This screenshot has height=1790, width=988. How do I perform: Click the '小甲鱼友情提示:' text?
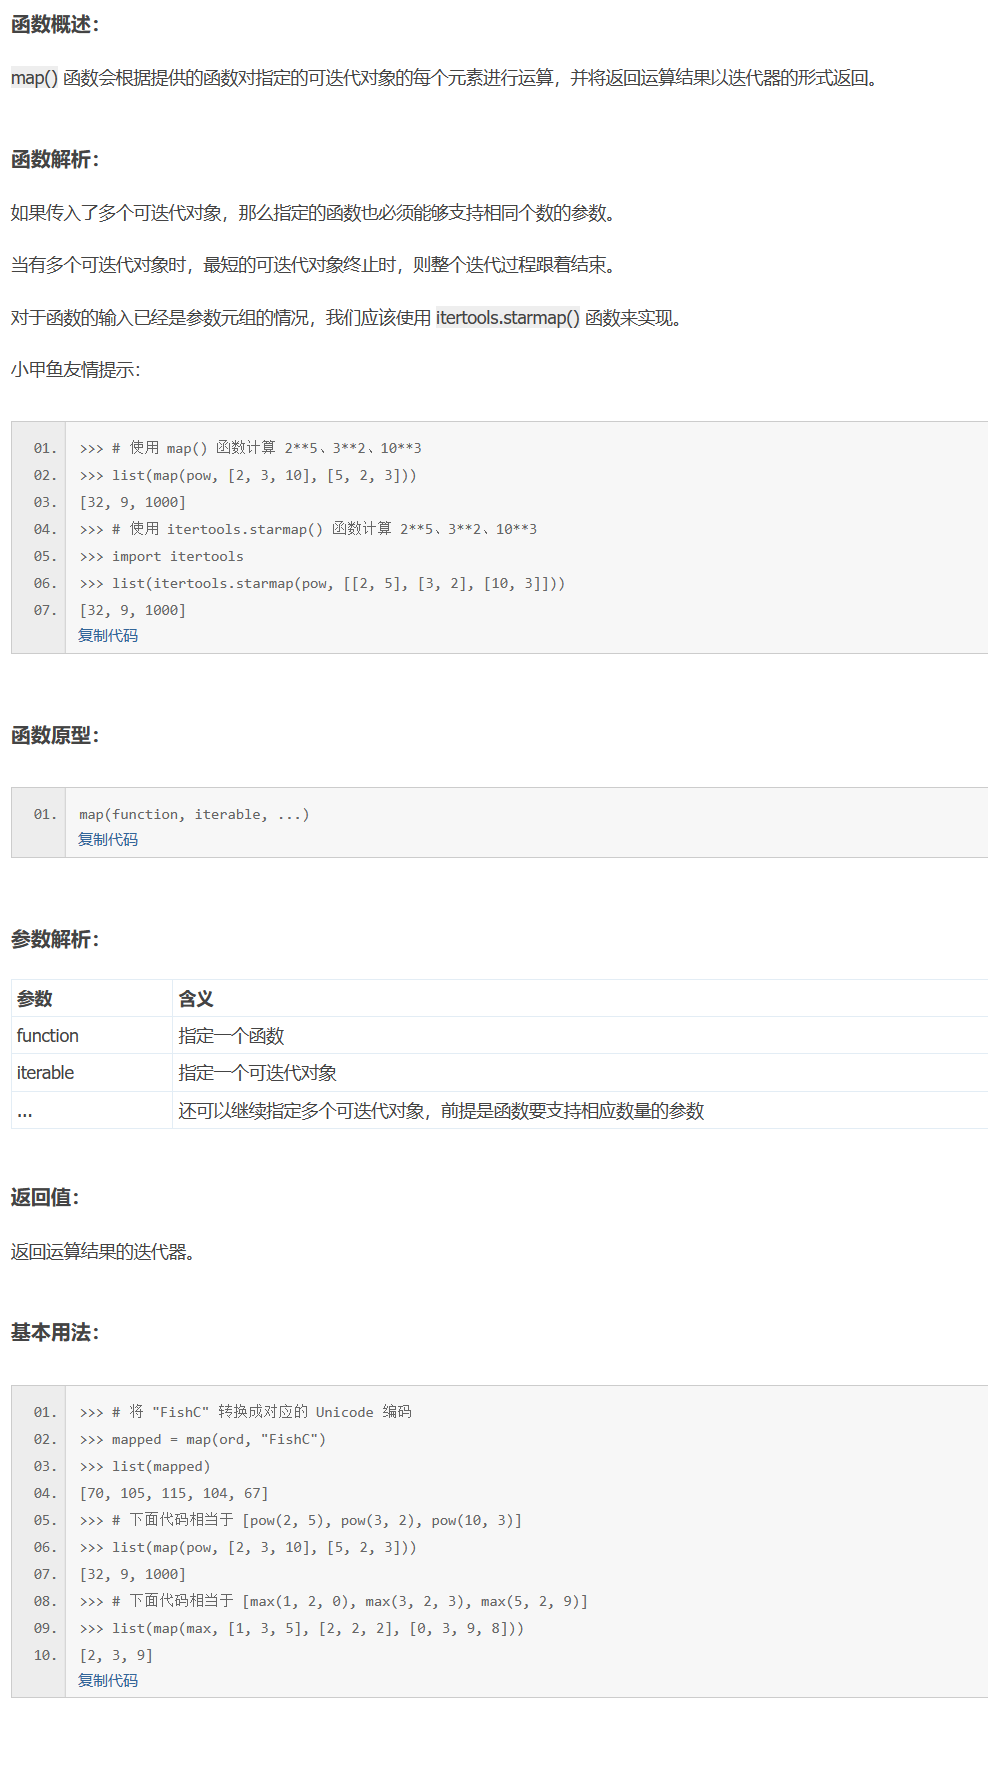pyautogui.click(x=76, y=370)
